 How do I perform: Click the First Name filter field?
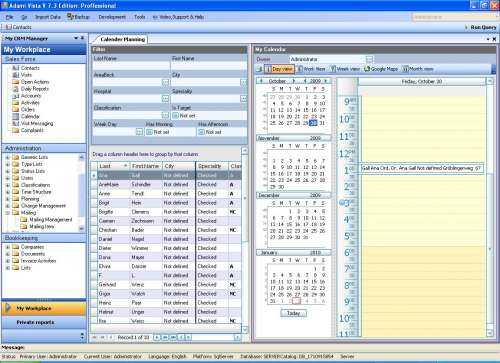[209, 66]
